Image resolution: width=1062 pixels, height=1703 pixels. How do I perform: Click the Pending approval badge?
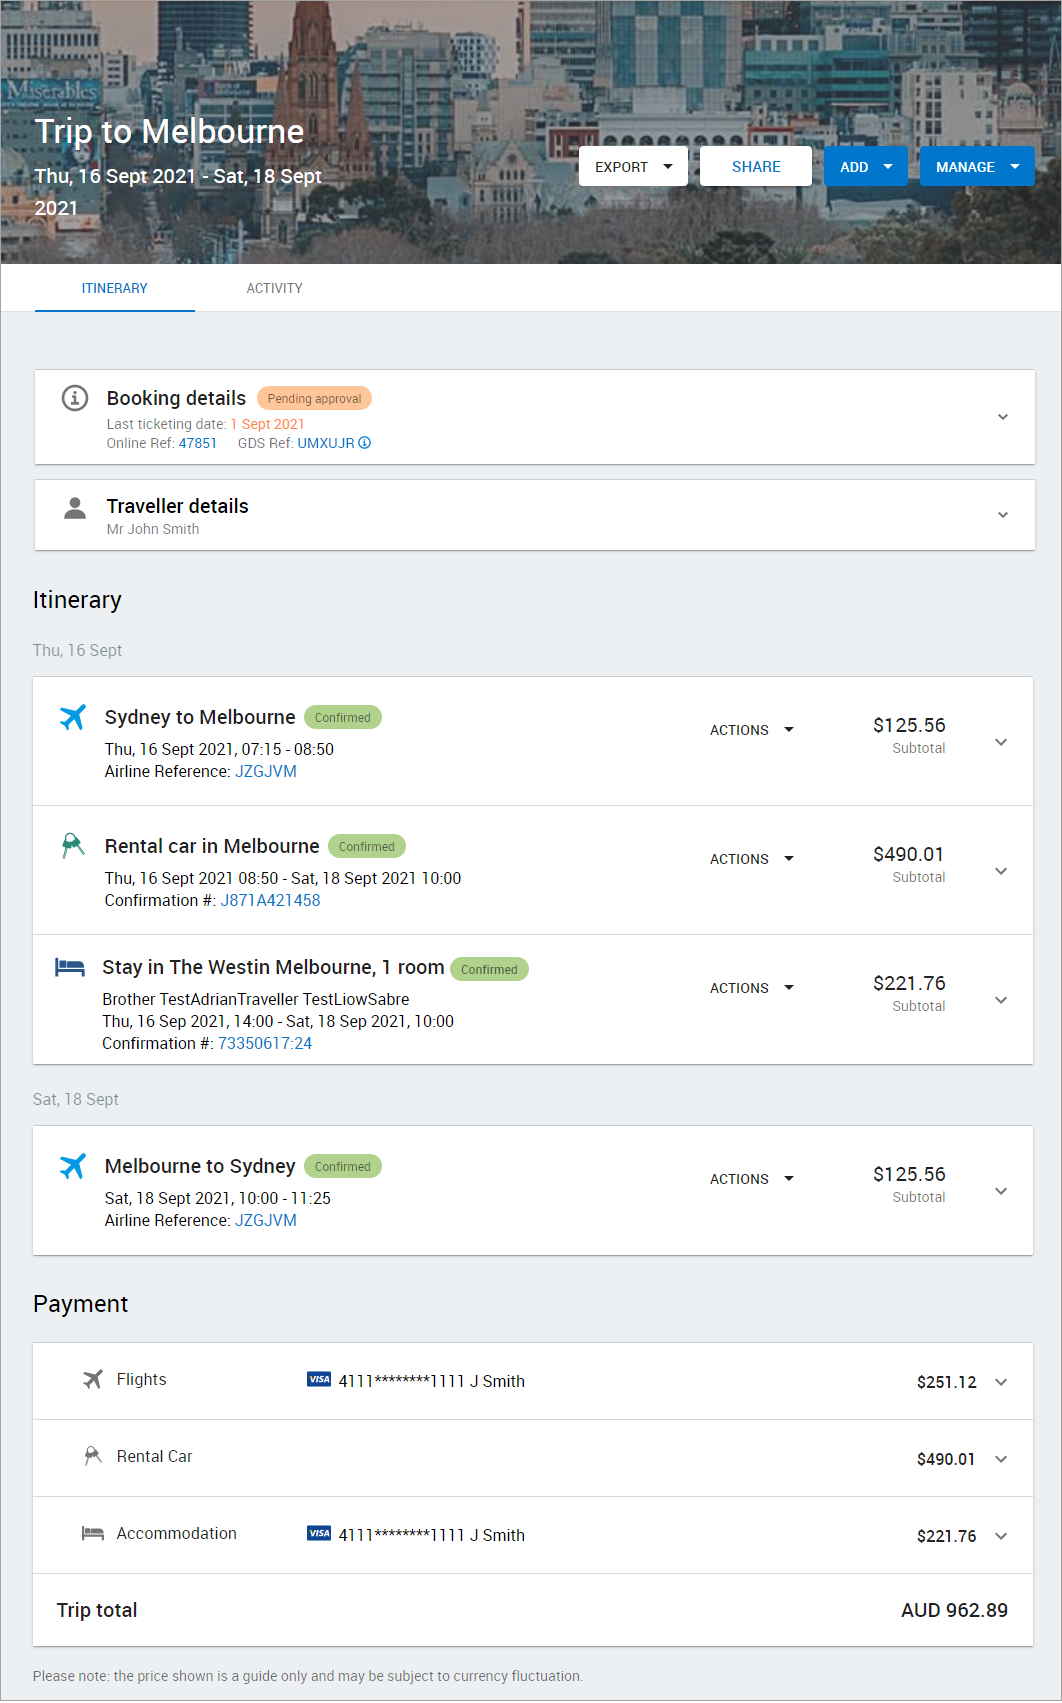coord(314,398)
